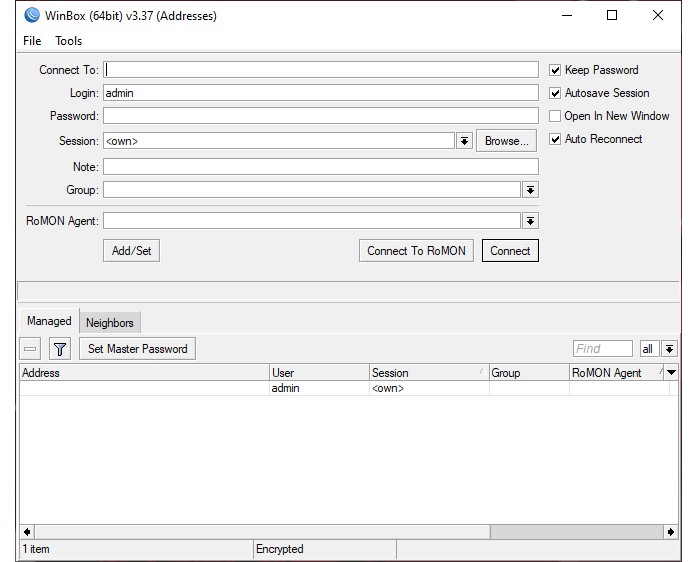This screenshot has width=696, height=562.
Task: Click into the Find search box
Action: click(603, 349)
